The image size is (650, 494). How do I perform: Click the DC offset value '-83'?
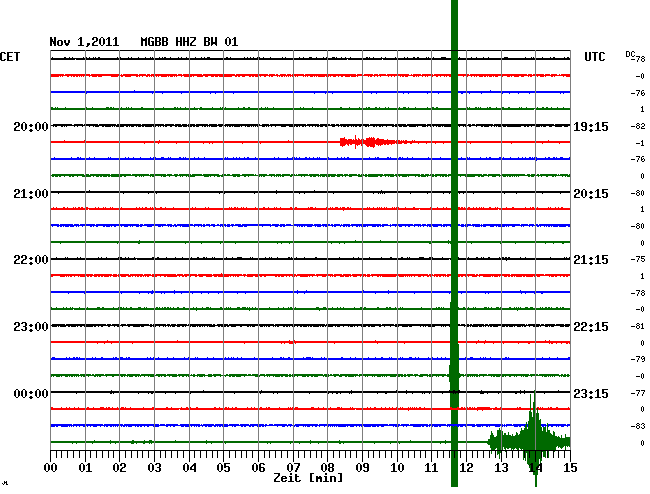(638, 426)
